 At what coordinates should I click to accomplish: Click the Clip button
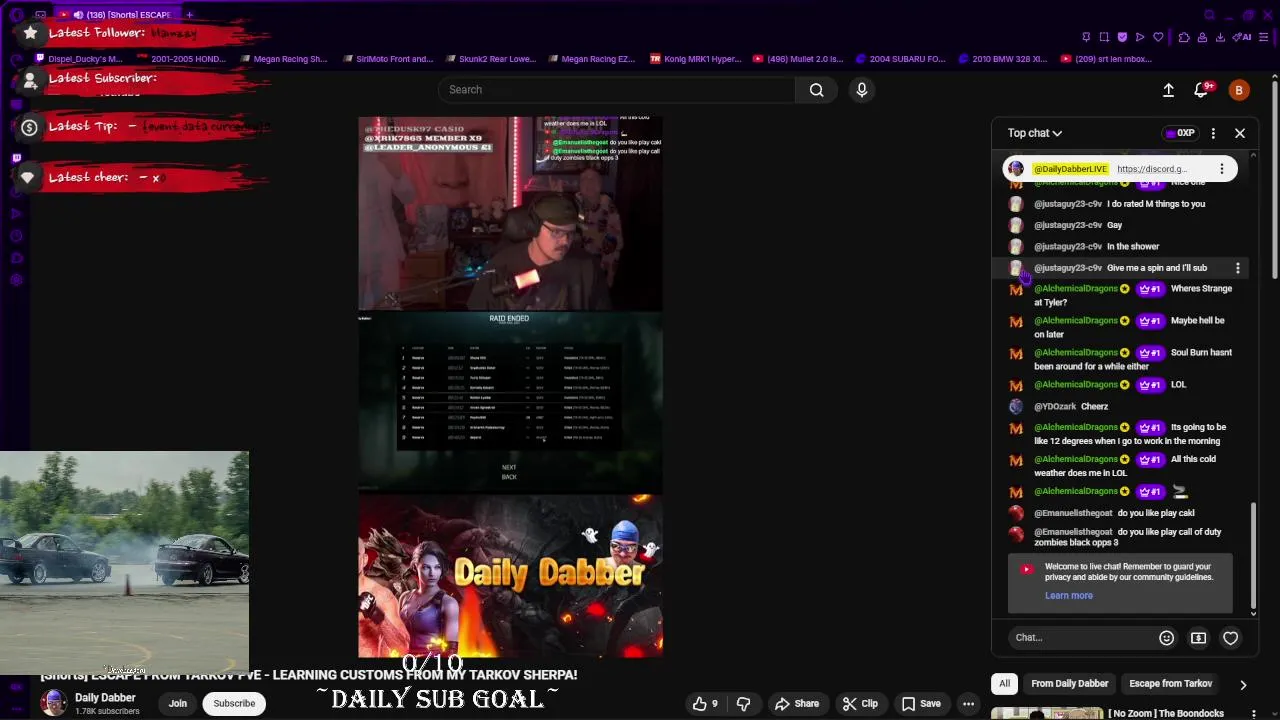click(x=860, y=704)
